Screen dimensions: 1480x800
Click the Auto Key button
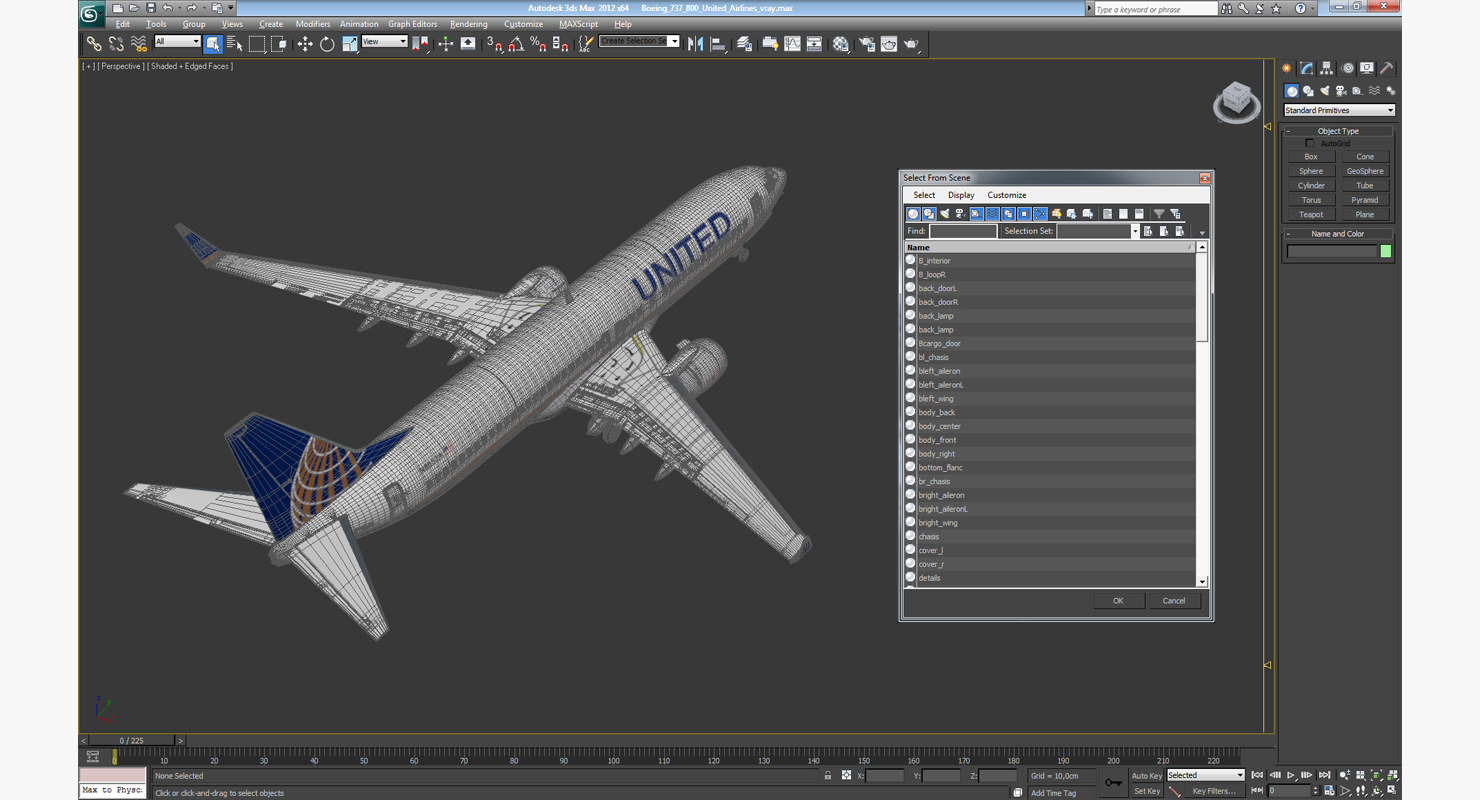coord(1147,775)
